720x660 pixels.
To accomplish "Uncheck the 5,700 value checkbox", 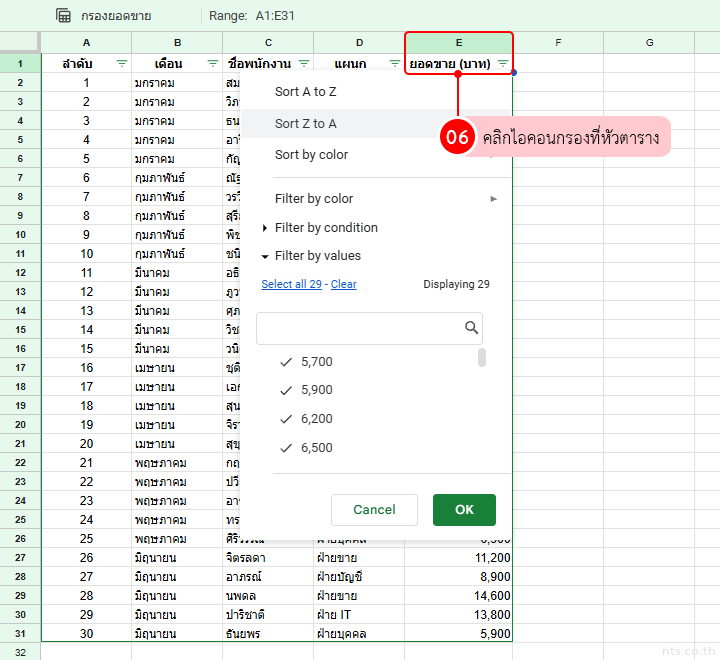I will click(286, 362).
